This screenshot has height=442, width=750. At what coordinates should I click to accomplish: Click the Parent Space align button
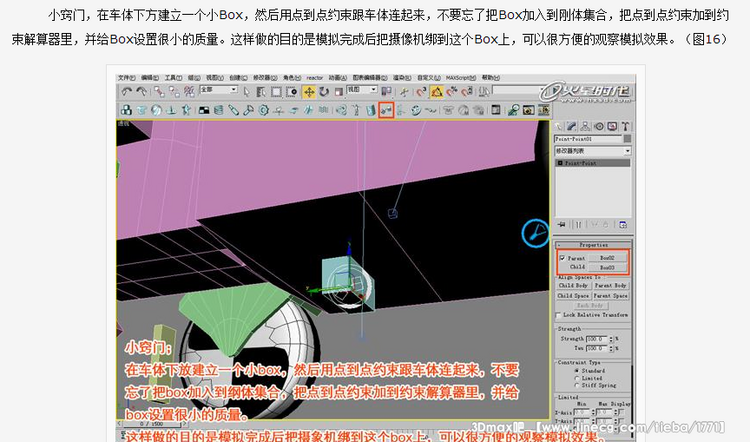610,296
